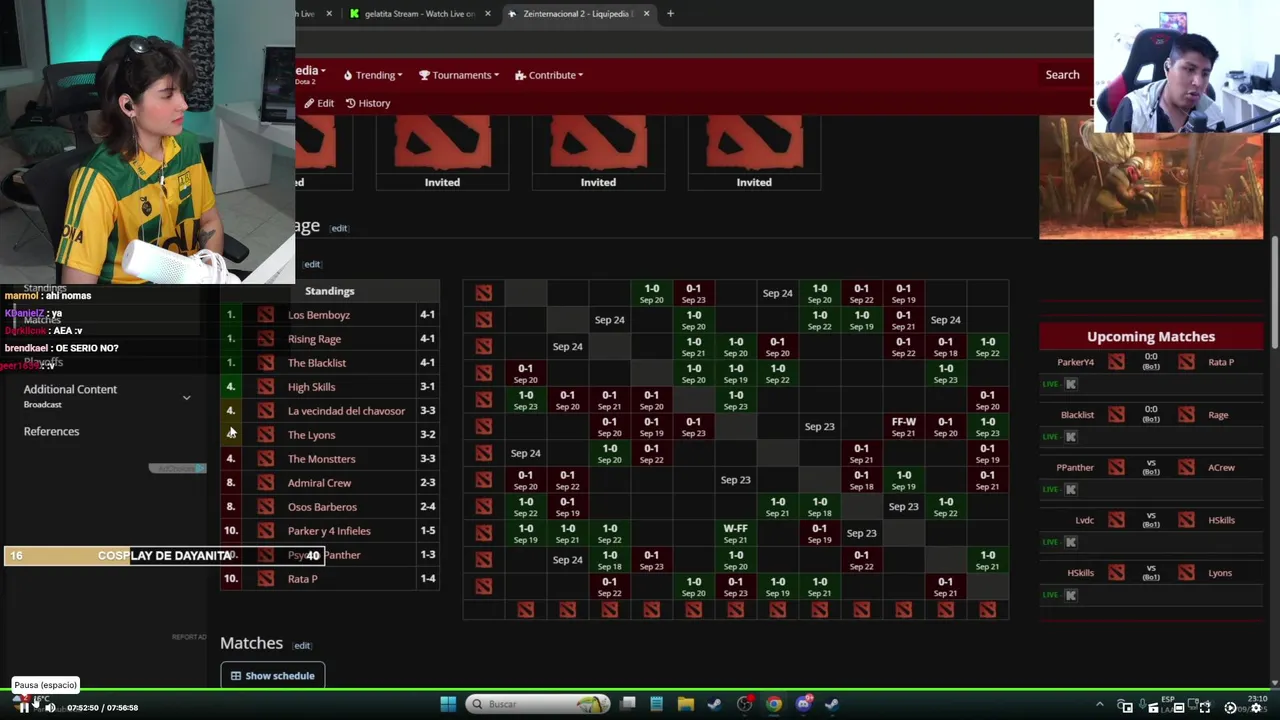The image size is (1280, 720).
Task: Open the Kick stream icon for Blacklist match
Action: pyautogui.click(x=1071, y=437)
